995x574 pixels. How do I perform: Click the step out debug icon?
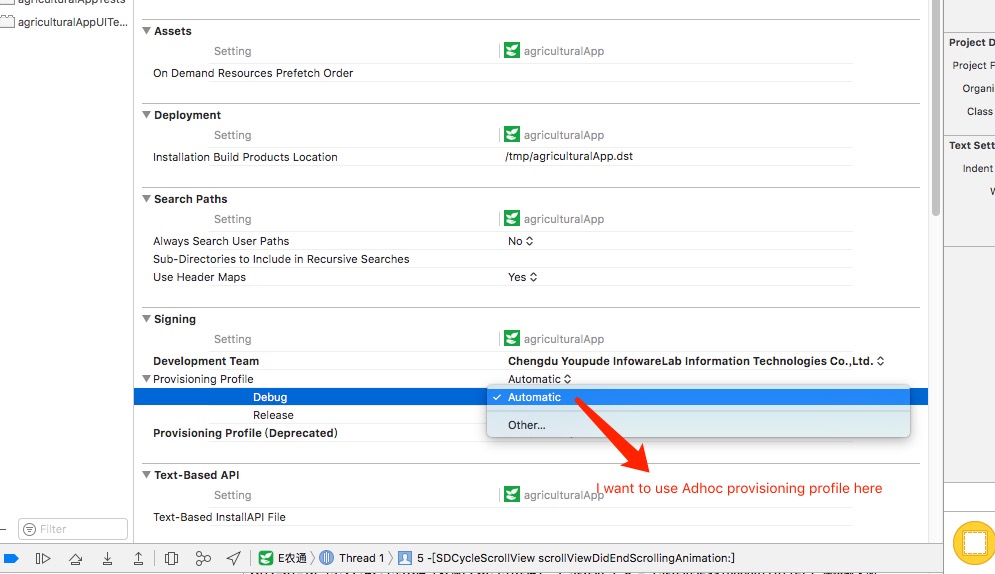tap(138, 558)
